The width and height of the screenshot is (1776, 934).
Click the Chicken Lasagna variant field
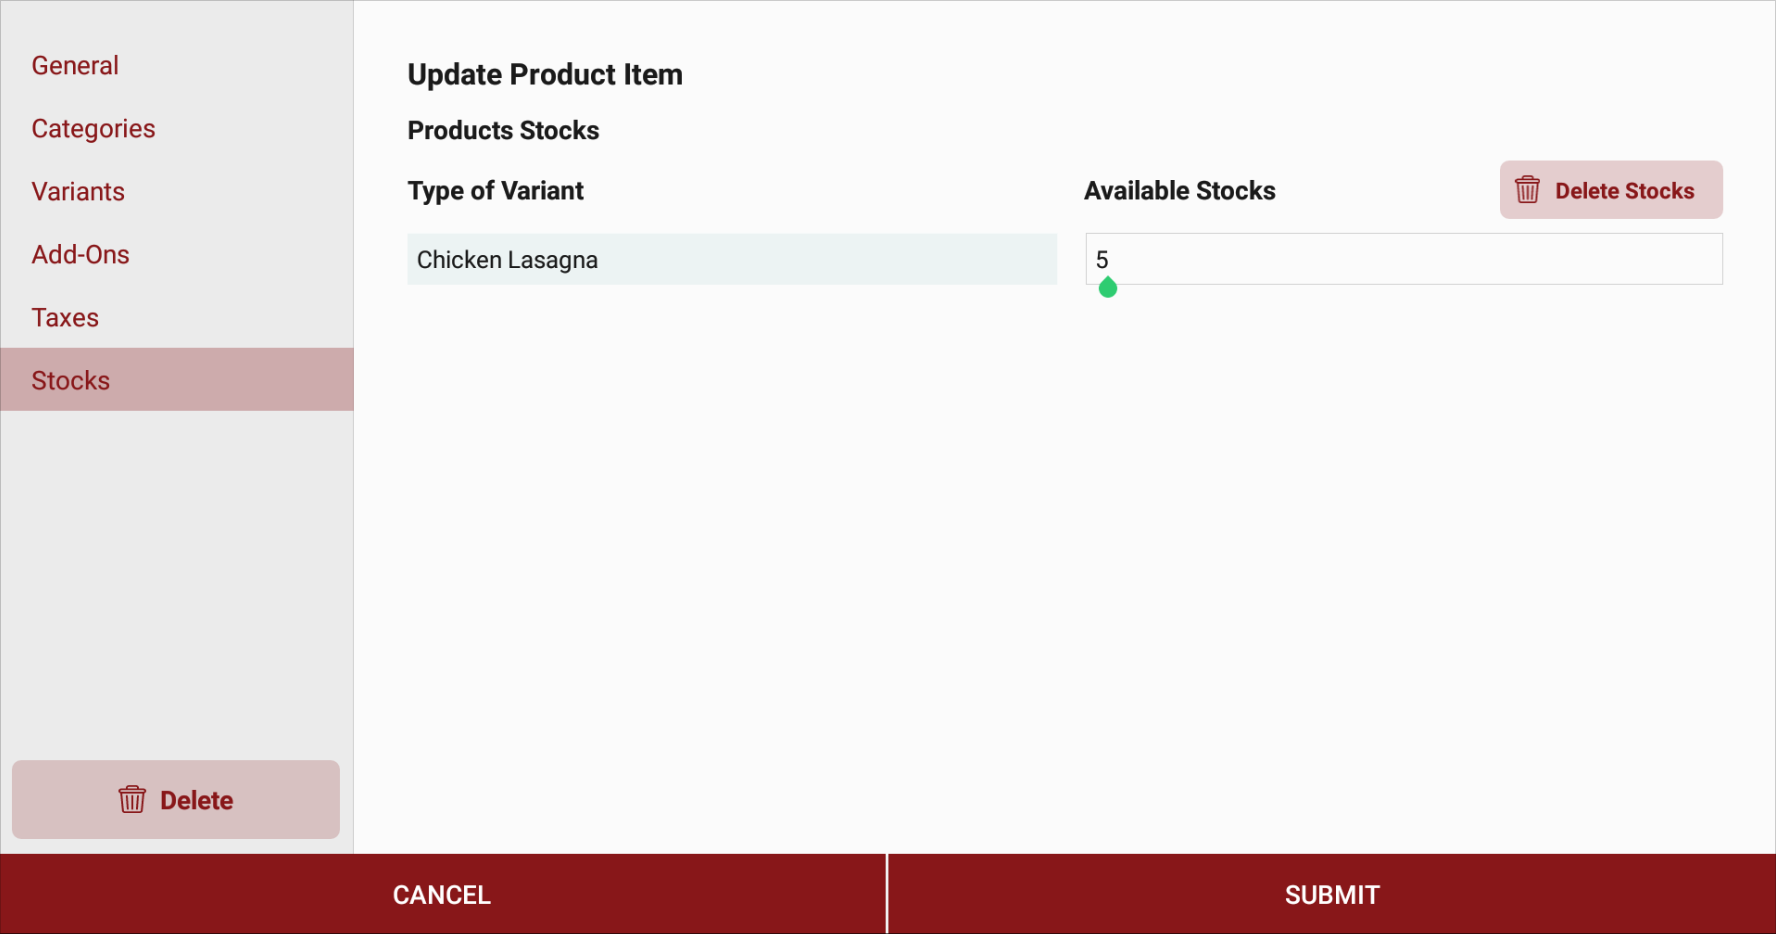(x=732, y=260)
